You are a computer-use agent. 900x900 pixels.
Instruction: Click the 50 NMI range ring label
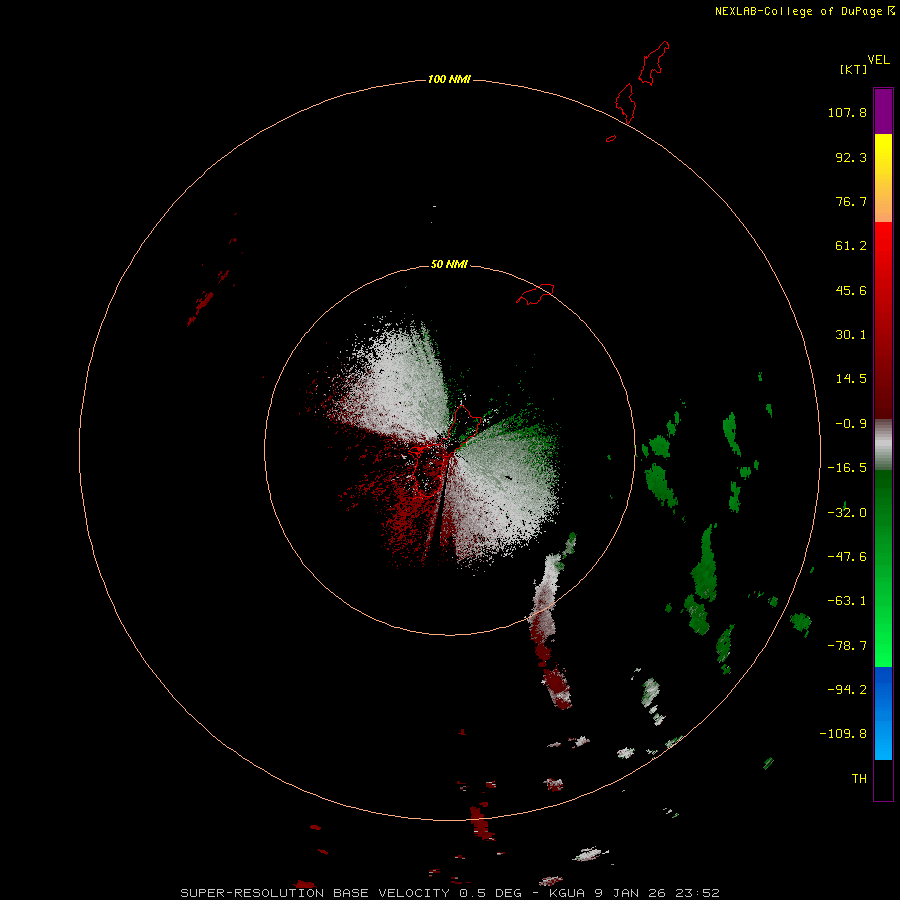tap(449, 264)
